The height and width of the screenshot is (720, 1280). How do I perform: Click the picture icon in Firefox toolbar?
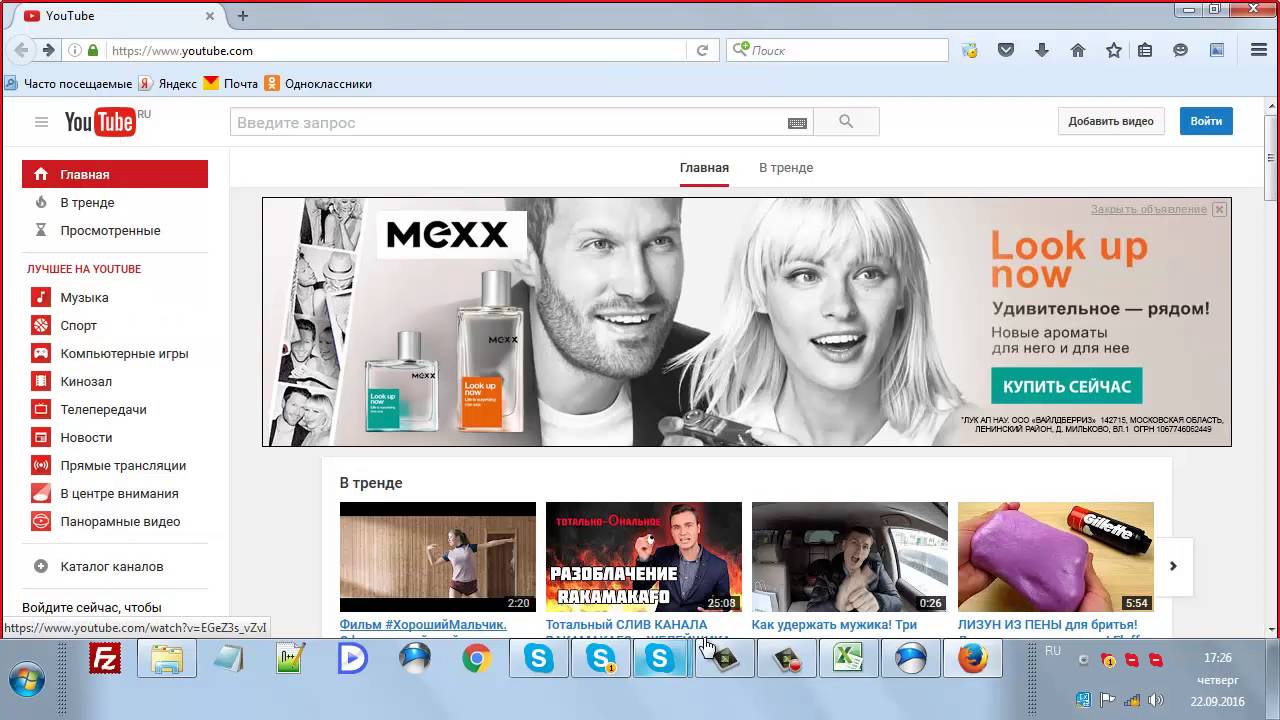pyautogui.click(x=1217, y=50)
